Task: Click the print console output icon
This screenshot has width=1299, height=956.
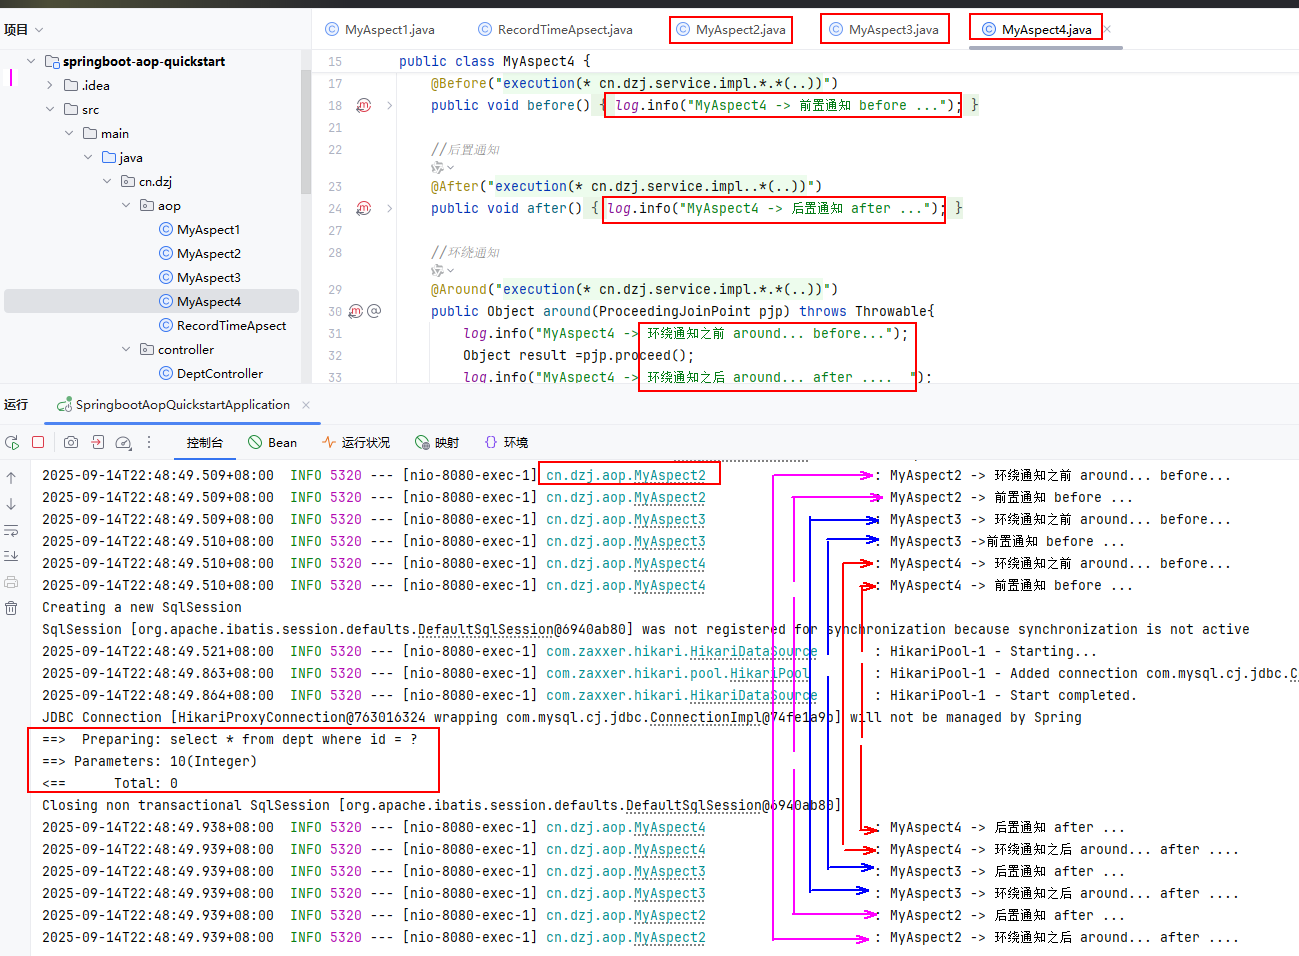Action: 11,581
